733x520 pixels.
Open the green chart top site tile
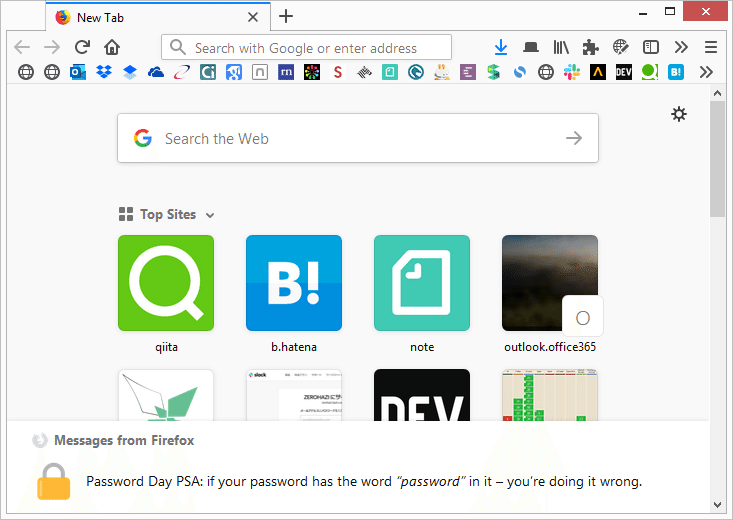point(550,395)
